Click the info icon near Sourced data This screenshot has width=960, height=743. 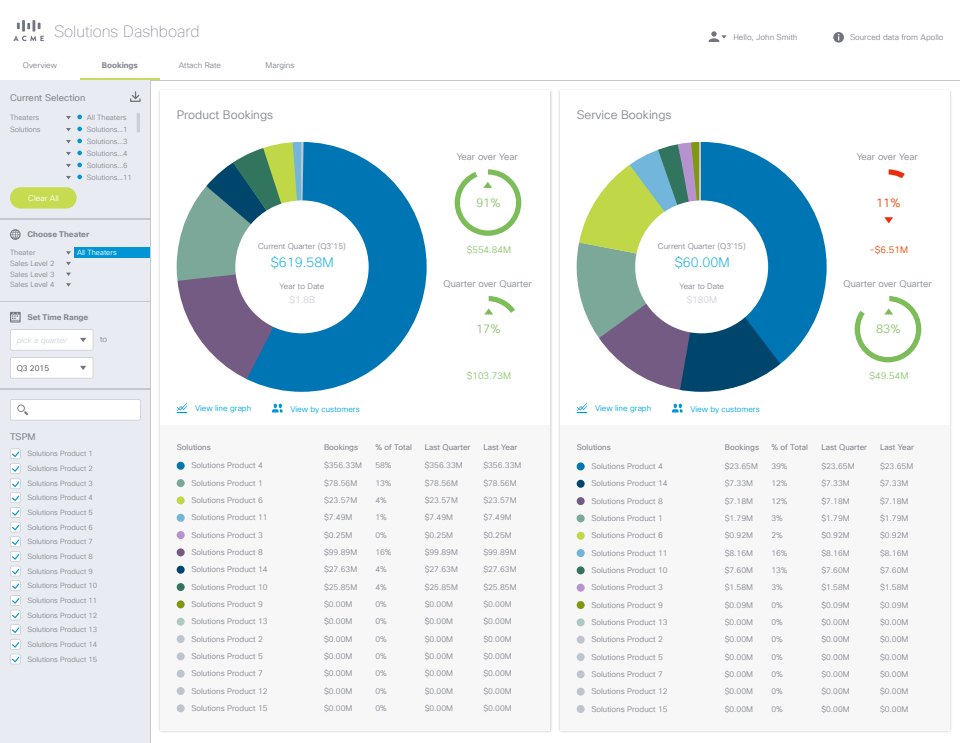click(838, 37)
